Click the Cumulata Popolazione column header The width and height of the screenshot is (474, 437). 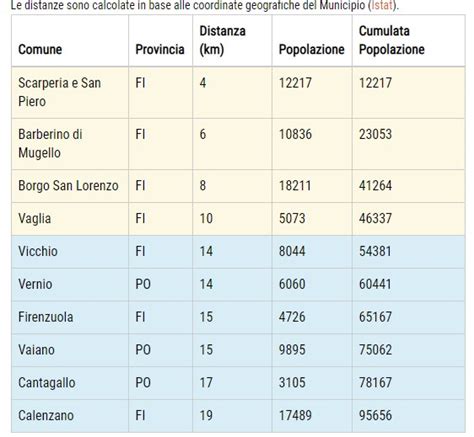(x=392, y=40)
